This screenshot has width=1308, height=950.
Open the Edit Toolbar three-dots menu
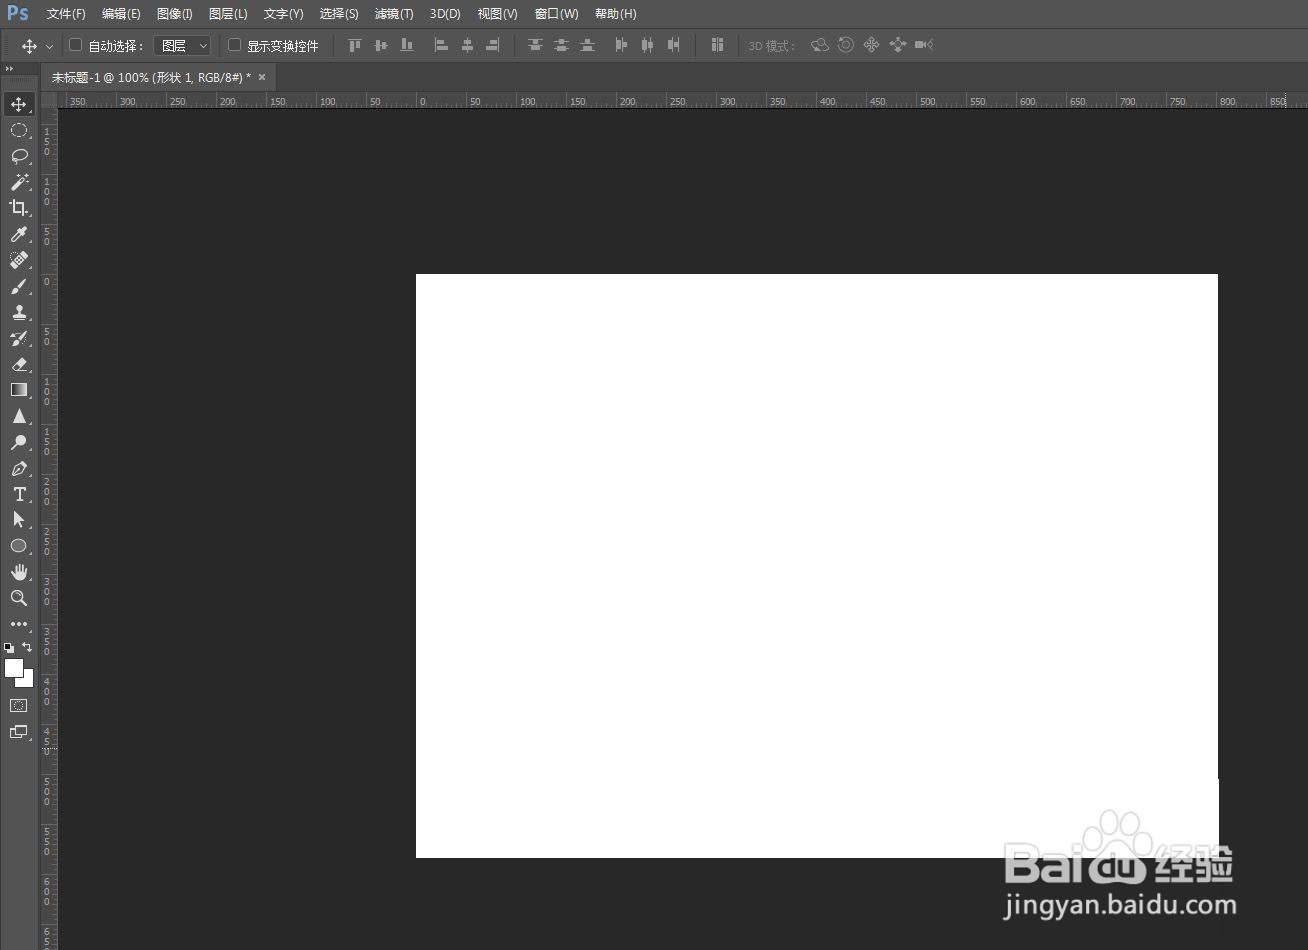pos(19,624)
